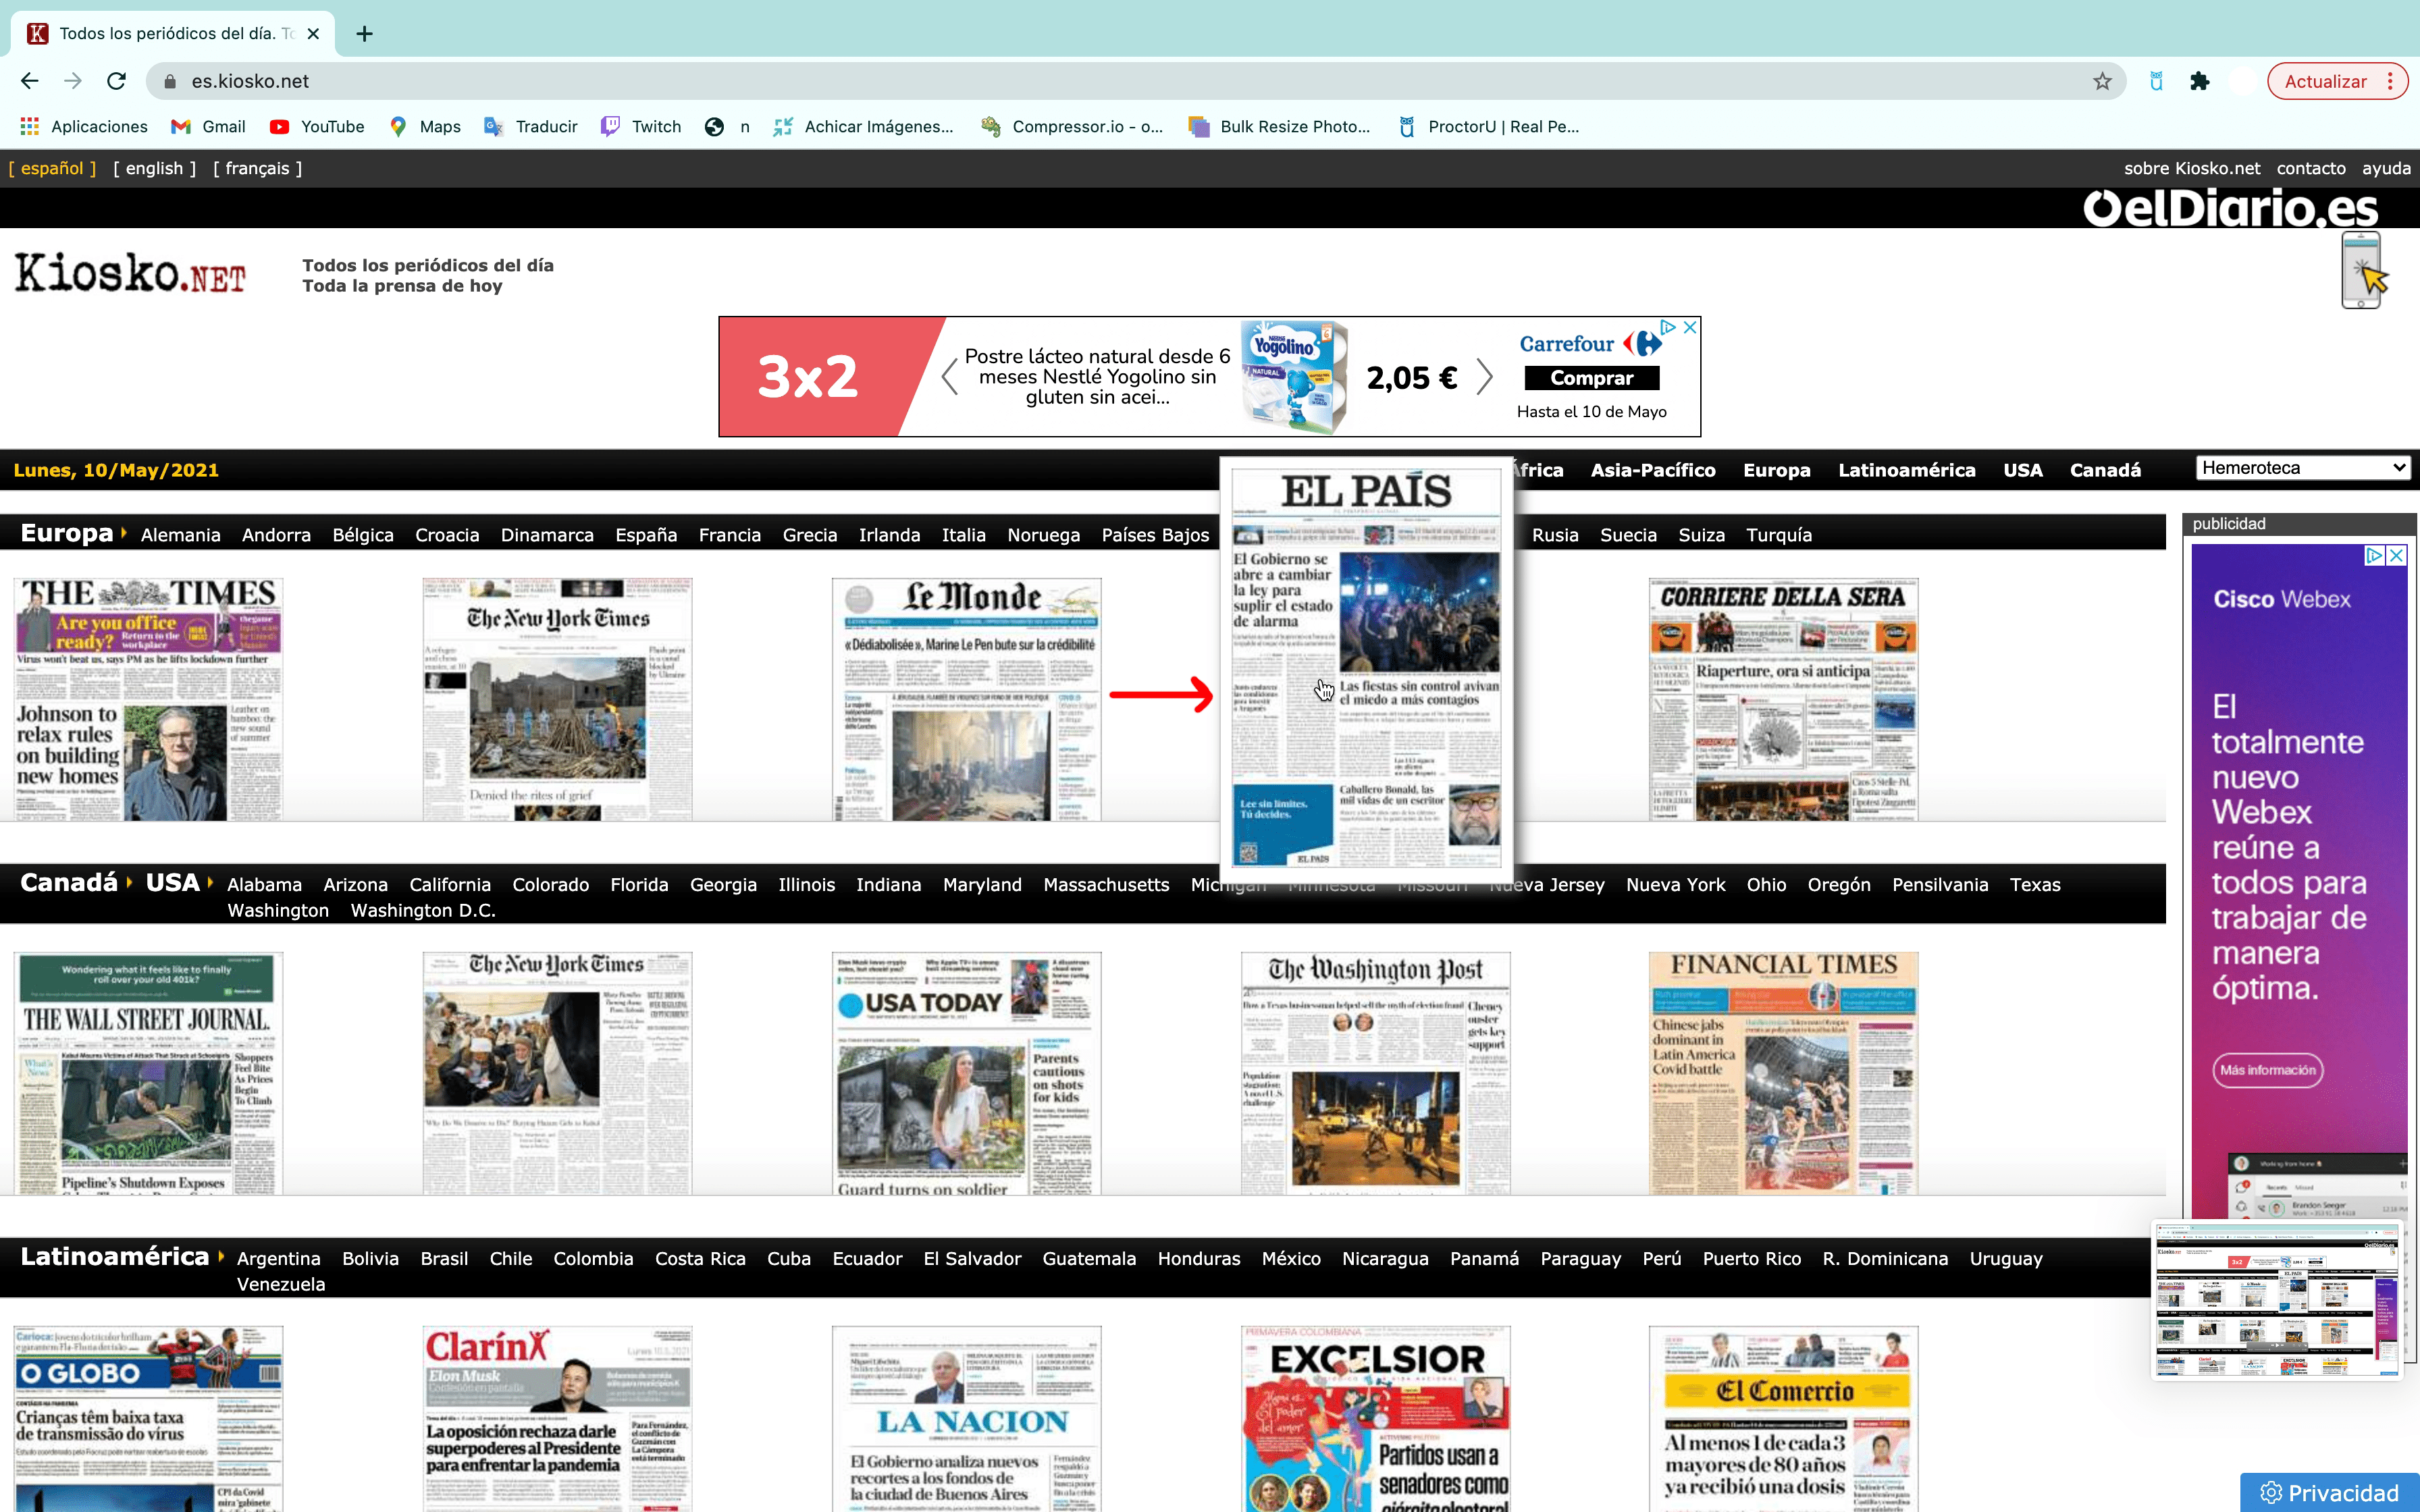This screenshot has width=2420, height=1512.
Task: Open the ProctorU bookmark
Action: coord(1489,126)
